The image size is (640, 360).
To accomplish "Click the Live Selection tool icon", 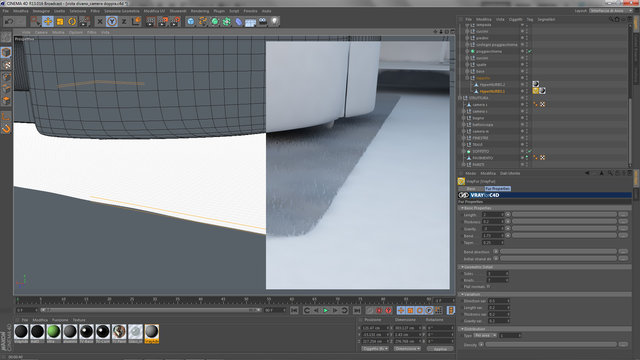I will [36, 21].
